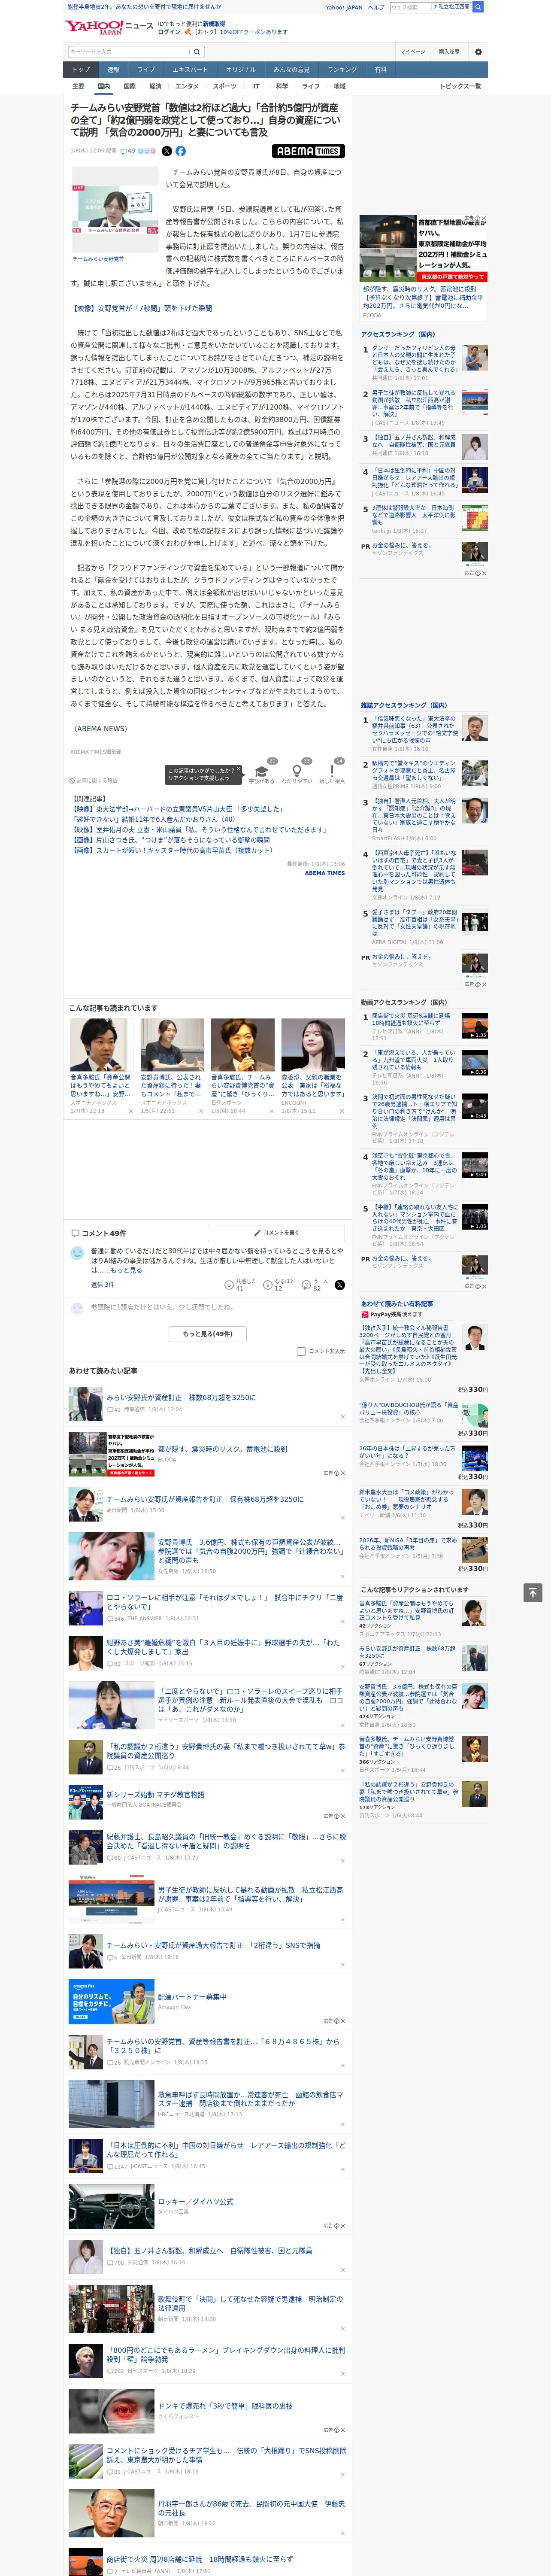Viewport: 551px width, 2576px height.
Task: Open the ランキング navigation tab
Action: (342, 70)
